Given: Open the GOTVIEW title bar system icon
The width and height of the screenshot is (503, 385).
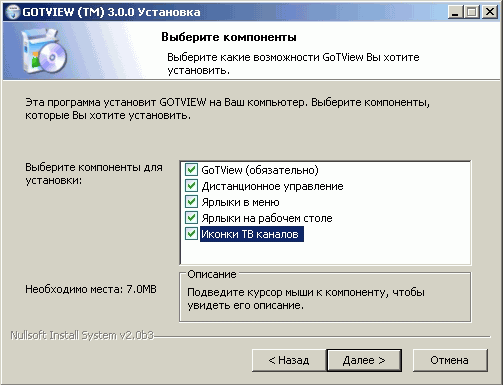Looking at the screenshot, I should pyautogui.click(x=13, y=12).
